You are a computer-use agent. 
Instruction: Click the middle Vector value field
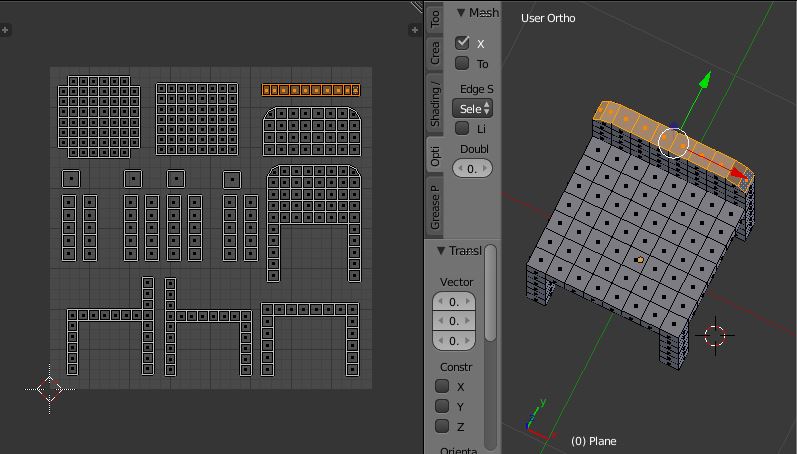(454, 321)
